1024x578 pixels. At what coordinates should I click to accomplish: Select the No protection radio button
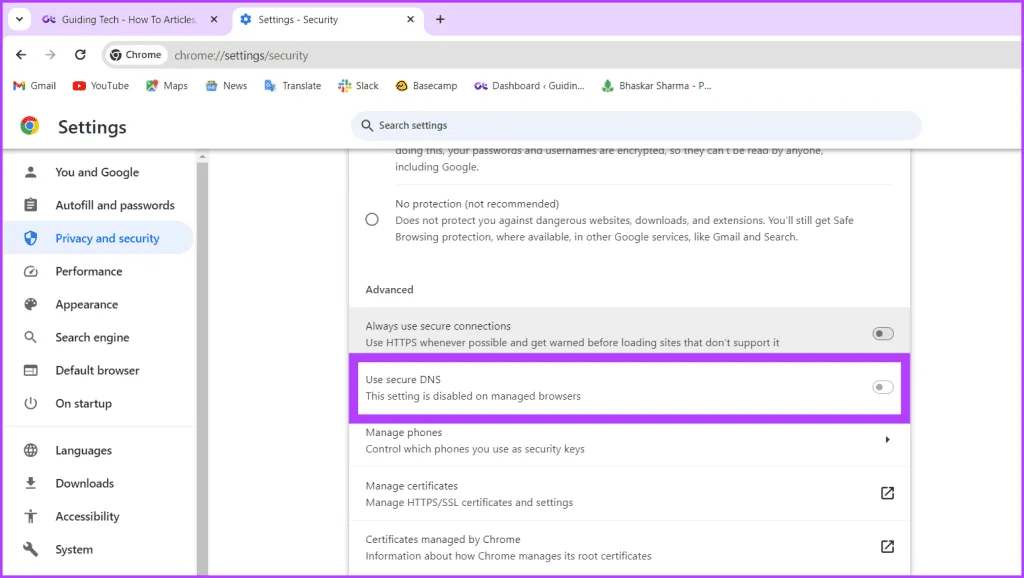(x=372, y=219)
